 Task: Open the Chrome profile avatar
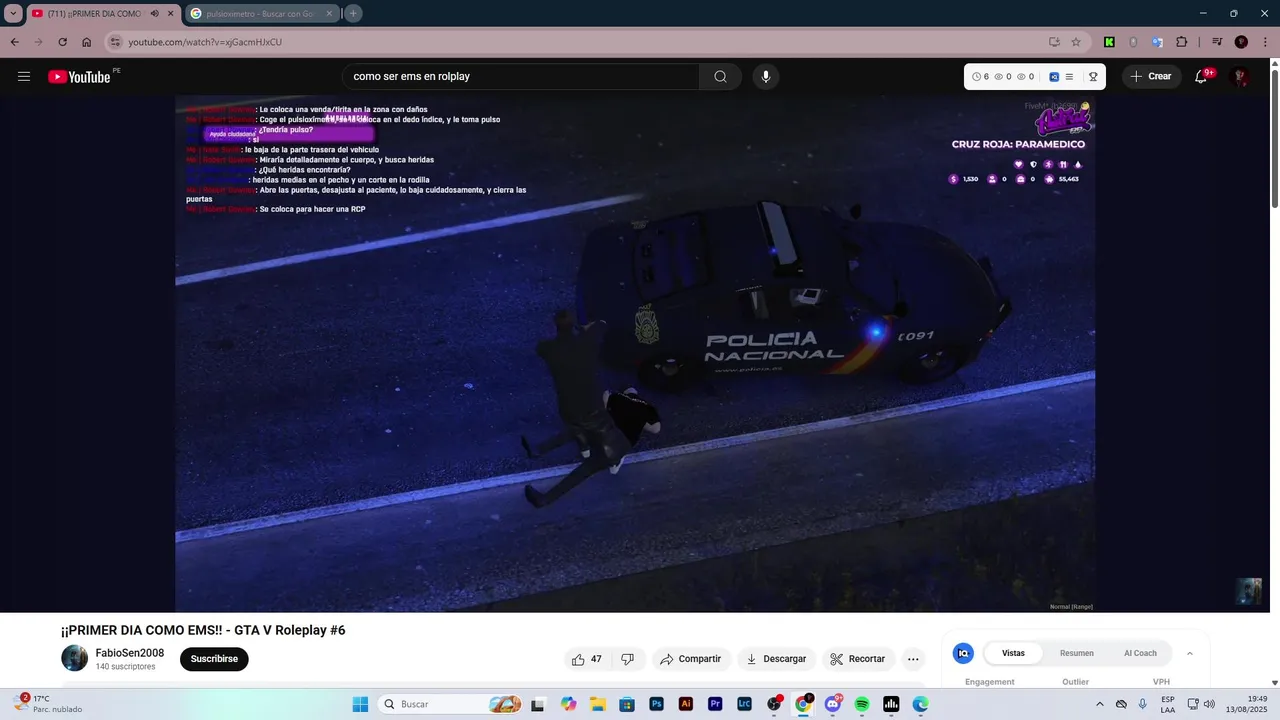(x=1241, y=42)
